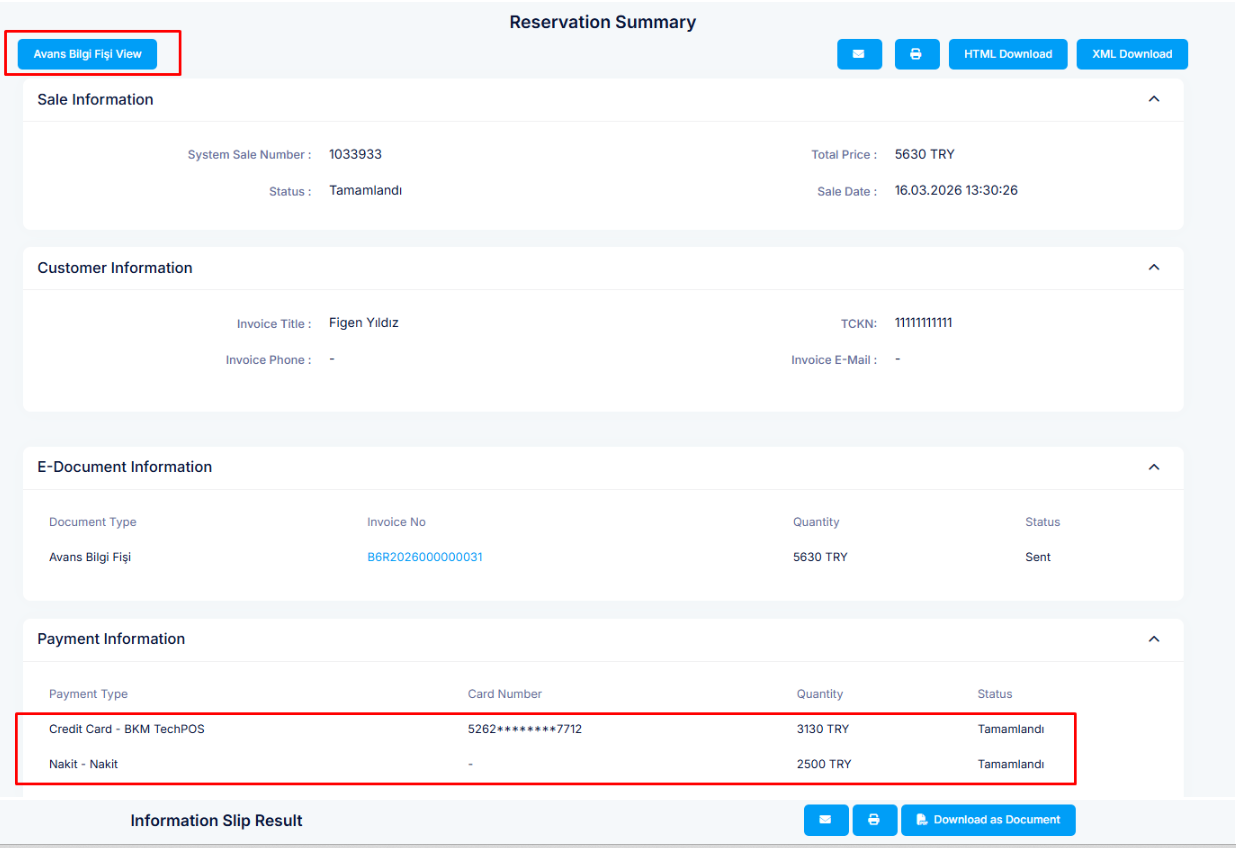The height and width of the screenshot is (848, 1236).
Task: Click the Payment Type column header
Action: click(x=88, y=694)
